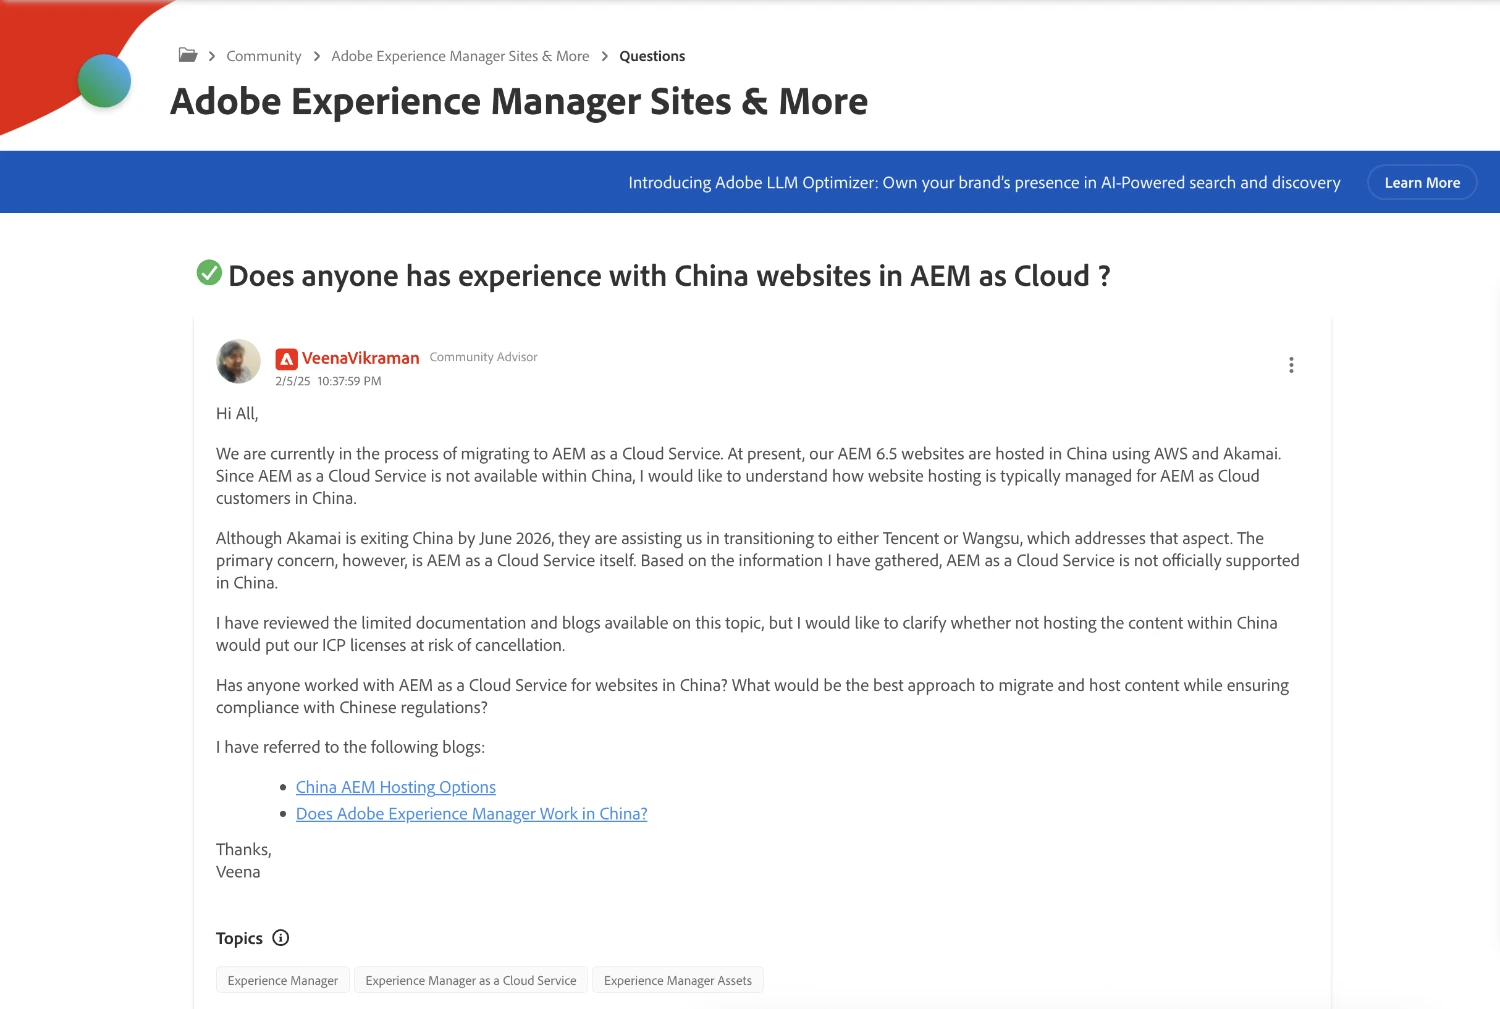
Task: Open the breadcrumb folder home icon
Action: (188, 55)
